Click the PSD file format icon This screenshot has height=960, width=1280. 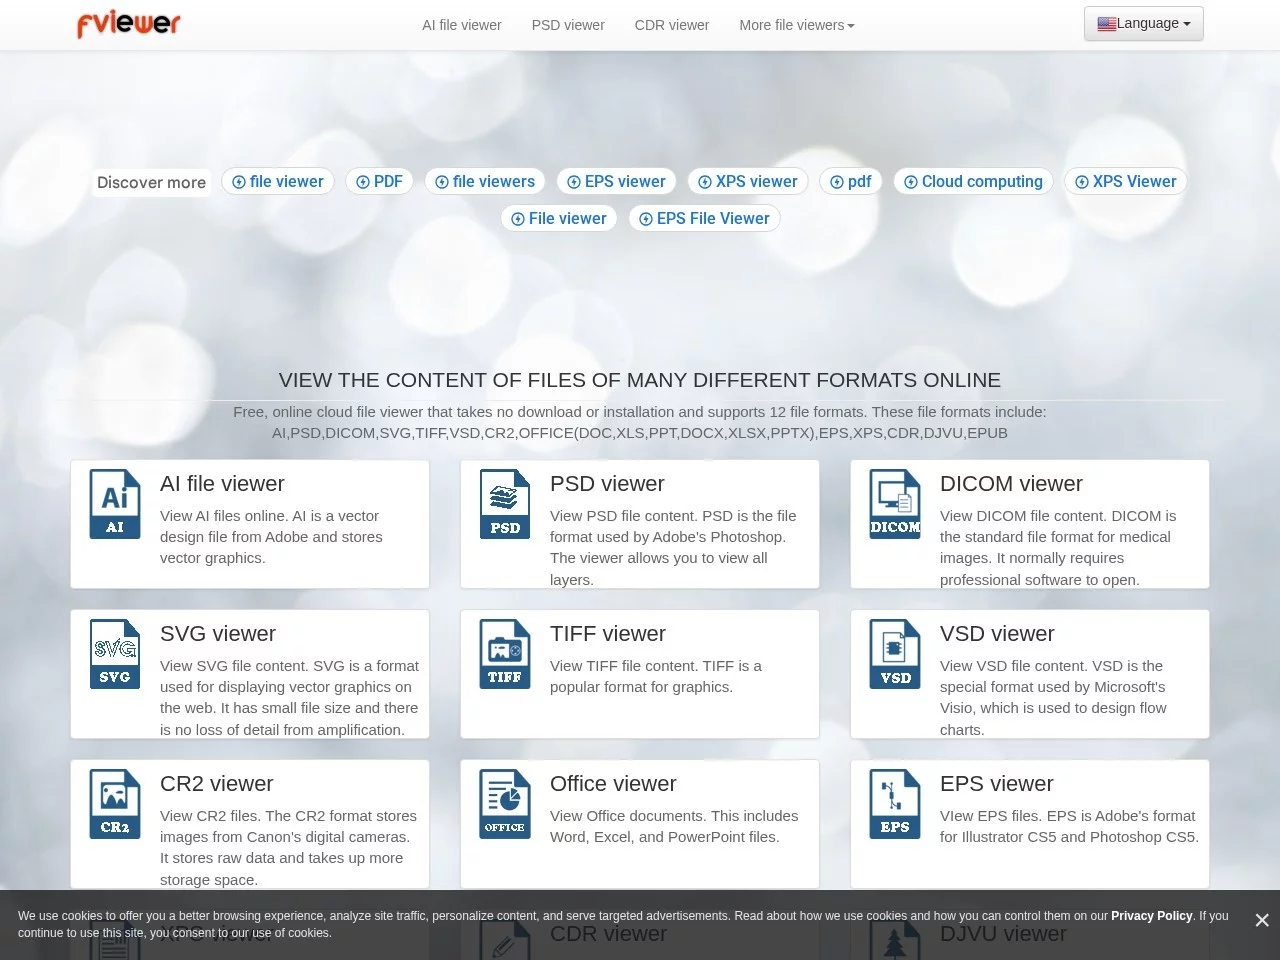(505, 504)
